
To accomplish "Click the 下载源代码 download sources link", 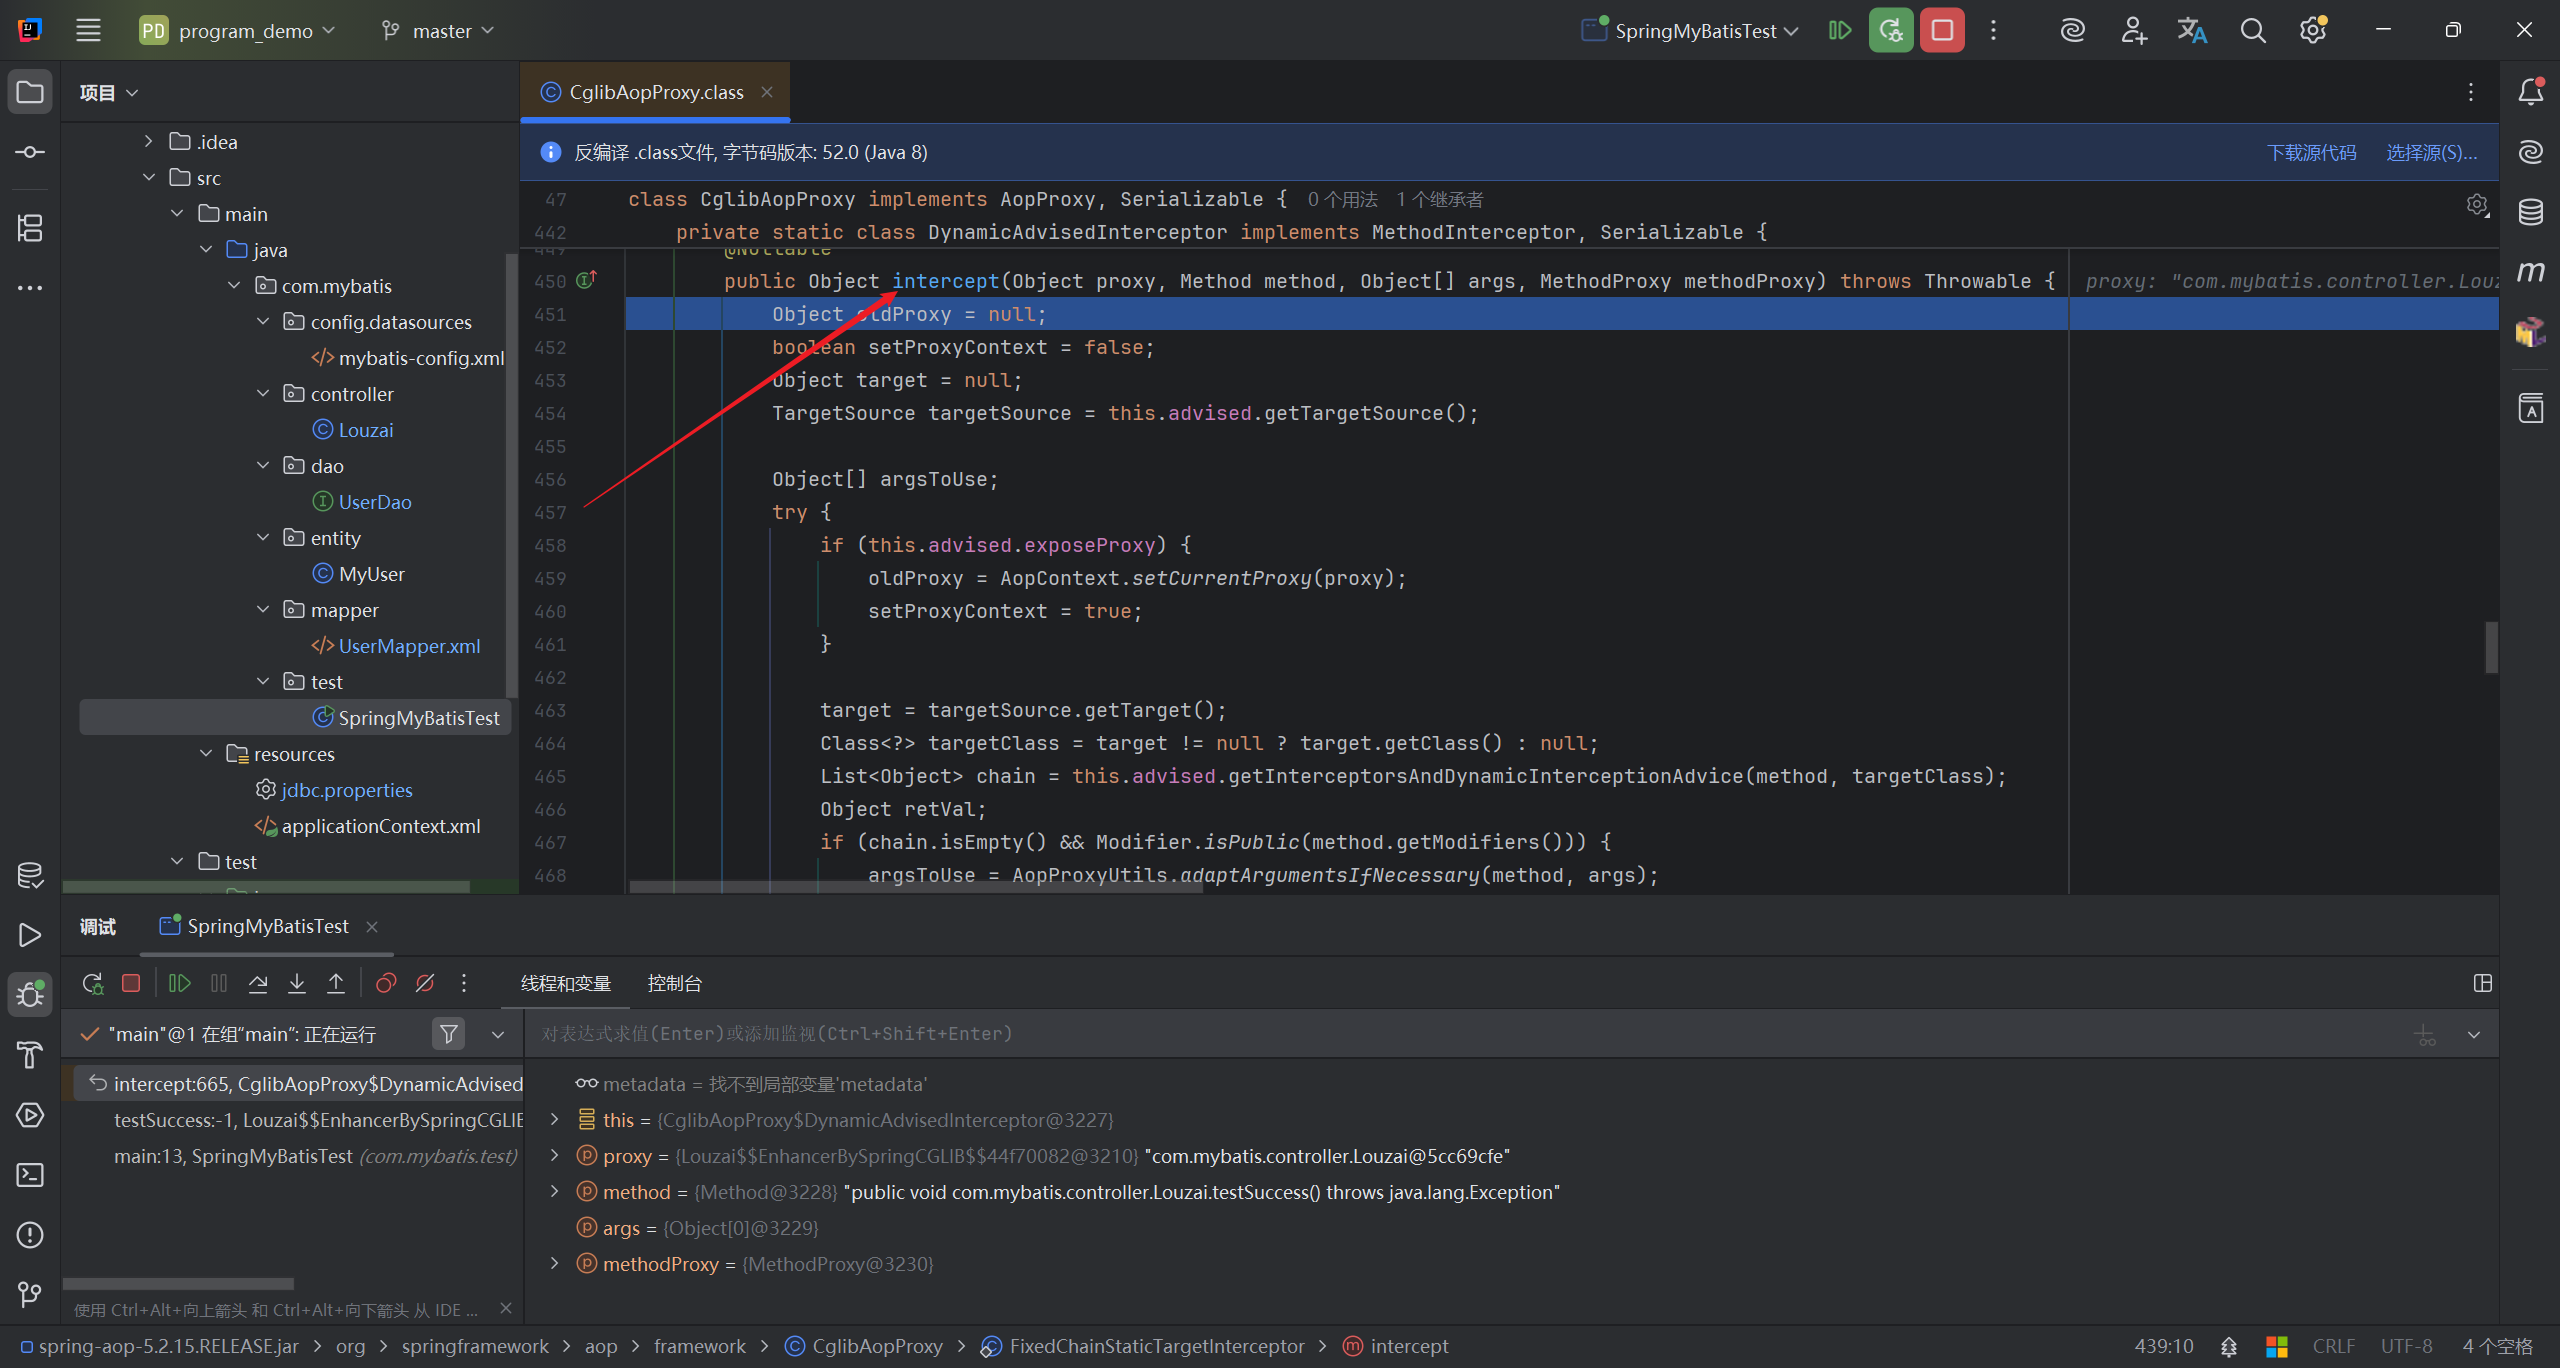I will pos(2311,152).
